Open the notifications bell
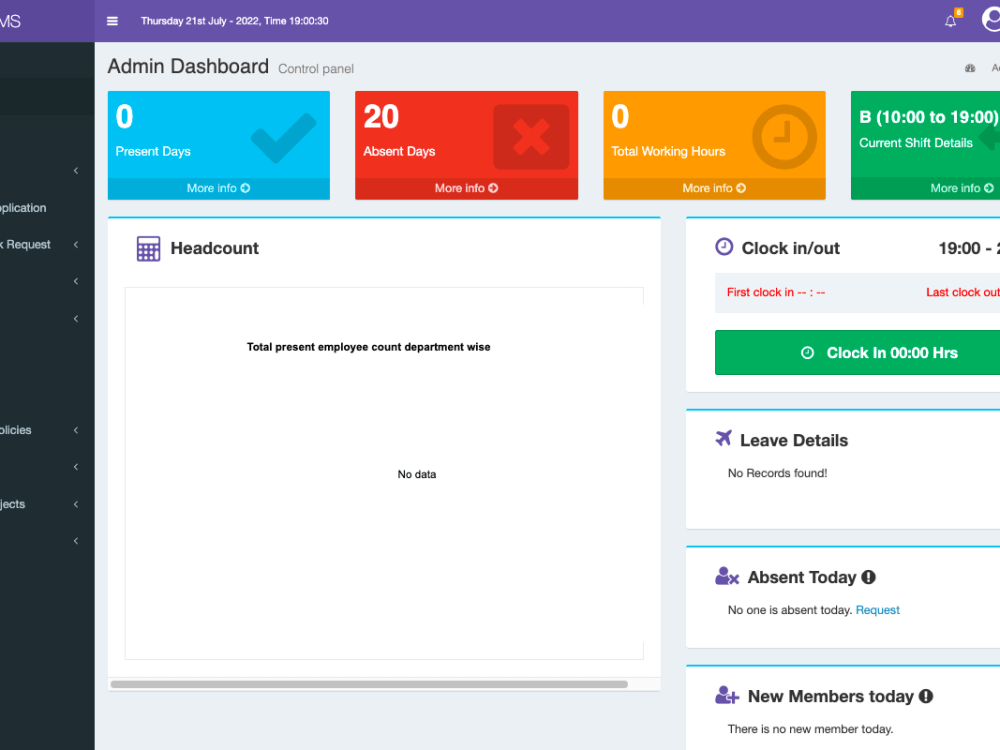The width and height of the screenshot is (1000, 750). (950, 21)
